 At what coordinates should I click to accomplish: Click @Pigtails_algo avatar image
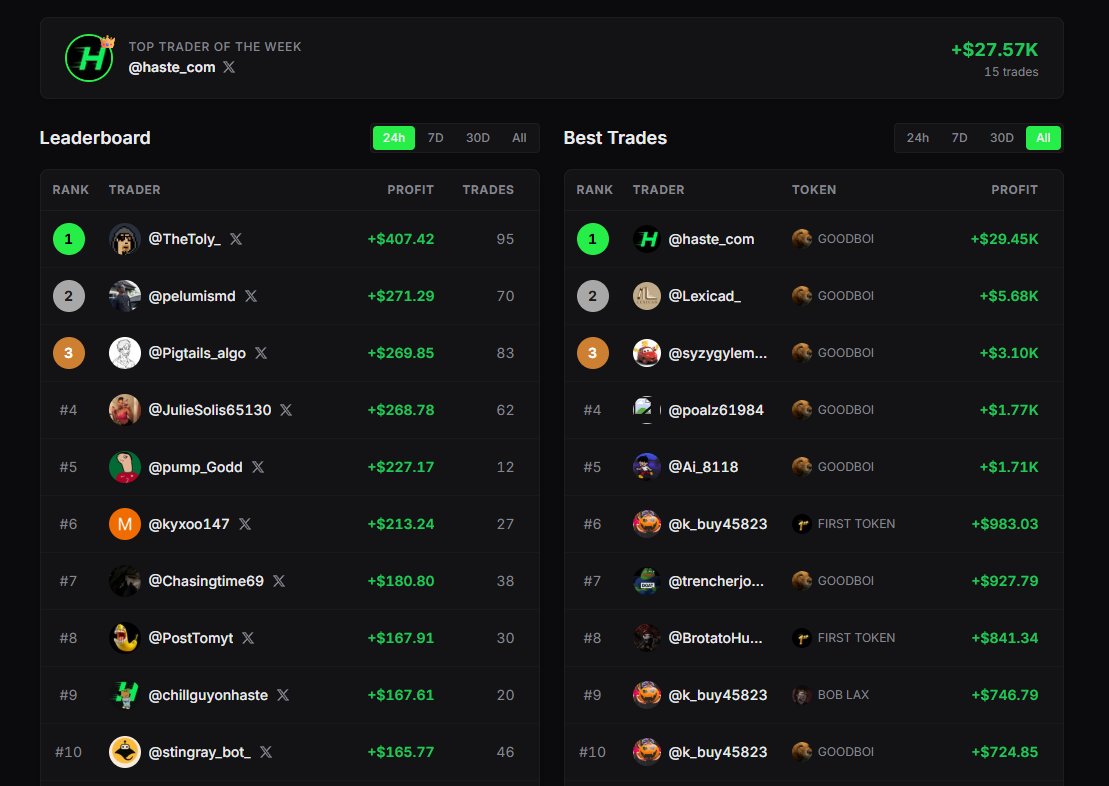(124, 353)
